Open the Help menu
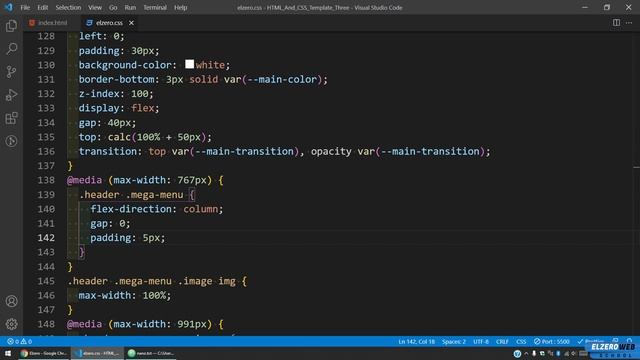Viewport: 640px width, 360px height. [x=180, y=7]
